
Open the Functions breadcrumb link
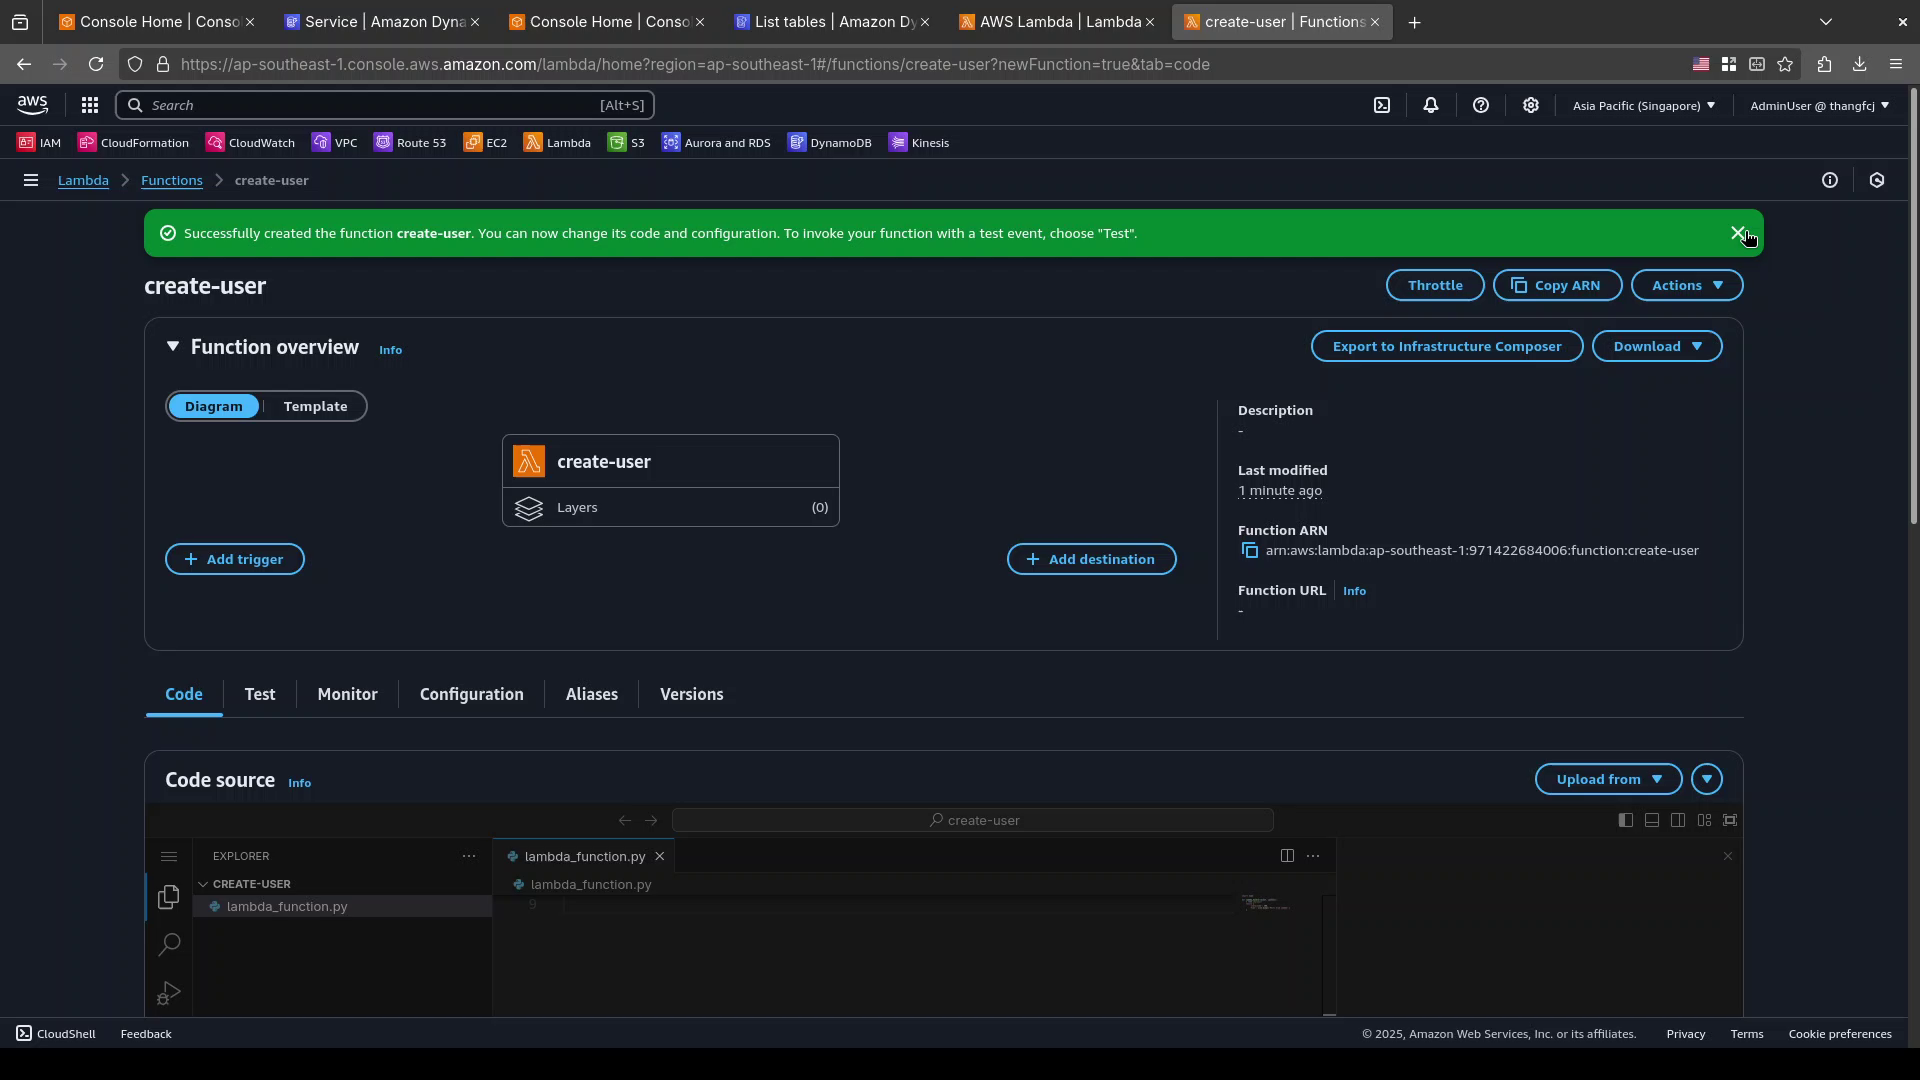click(x=172, y=181)
